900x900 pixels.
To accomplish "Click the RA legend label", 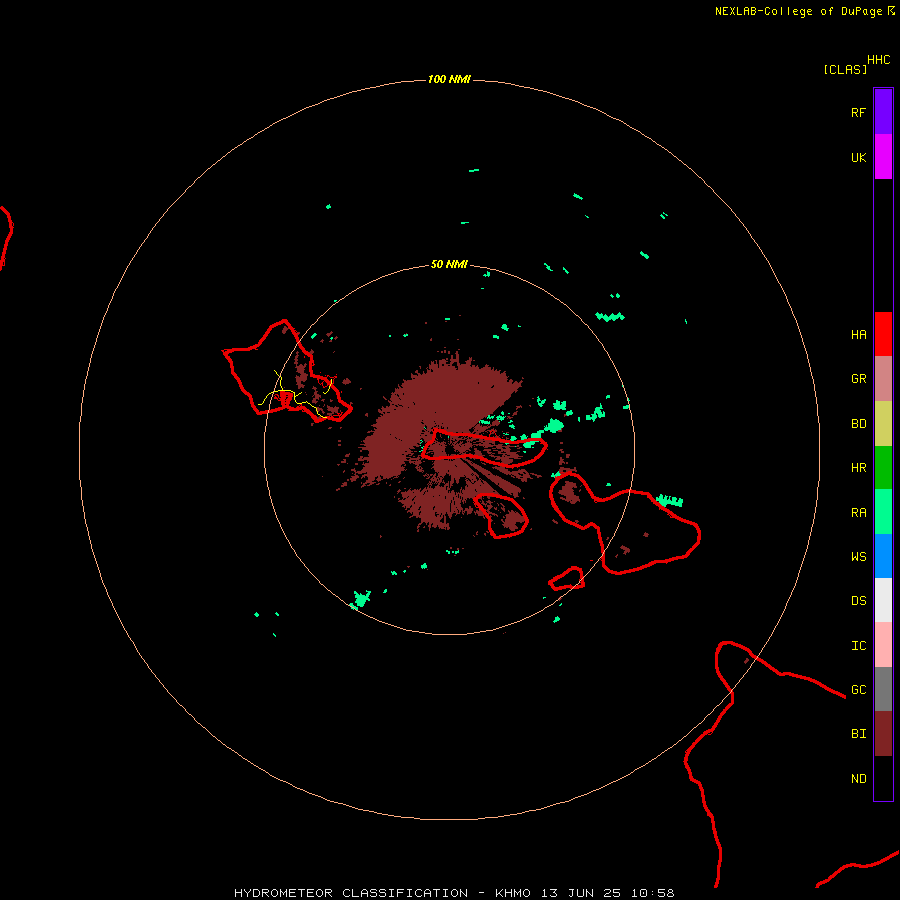I will click(x=858, y=513).
